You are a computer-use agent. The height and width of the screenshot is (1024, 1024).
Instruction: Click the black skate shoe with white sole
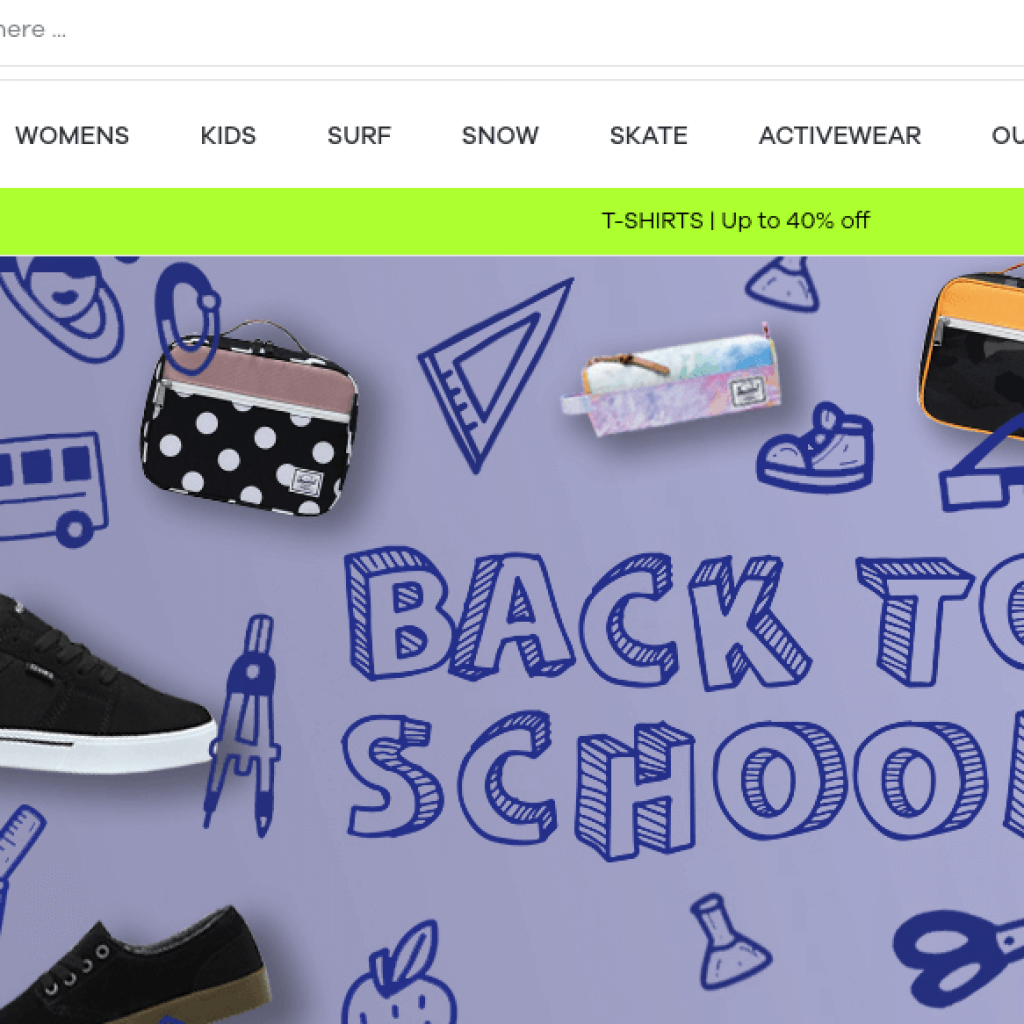[x=104, y=684]
